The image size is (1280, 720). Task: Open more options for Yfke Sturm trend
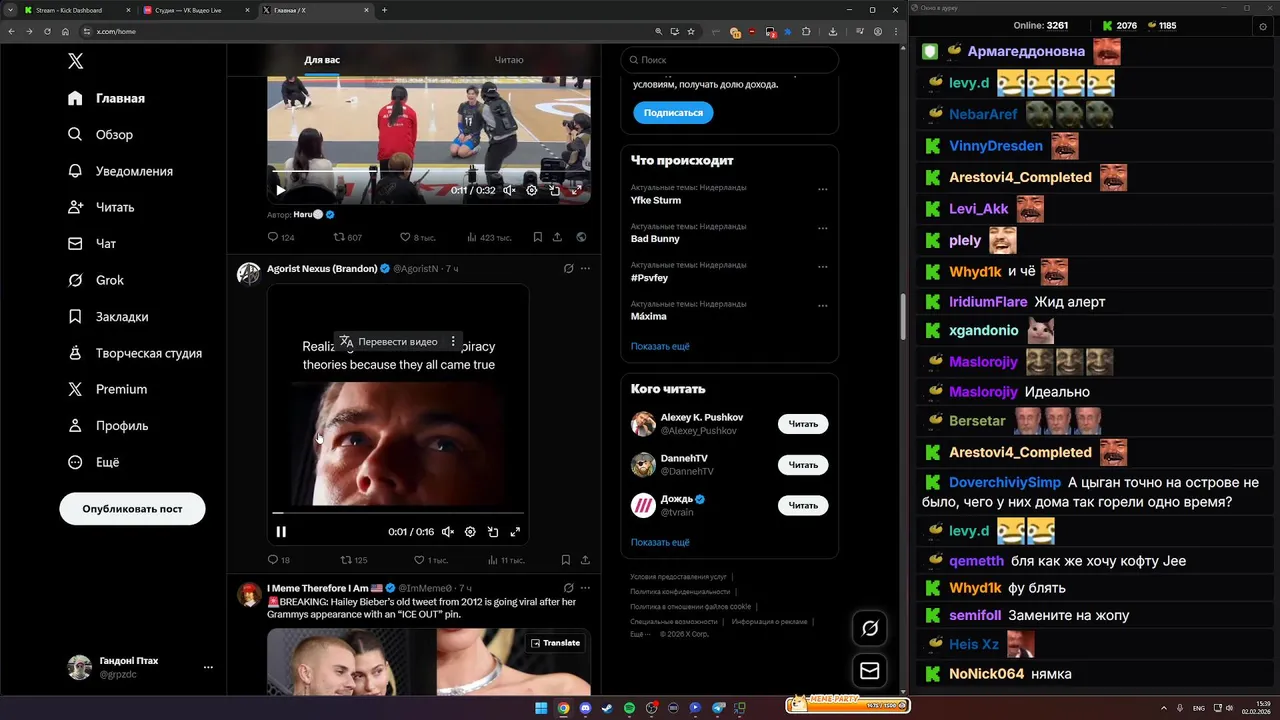(823, 189)
